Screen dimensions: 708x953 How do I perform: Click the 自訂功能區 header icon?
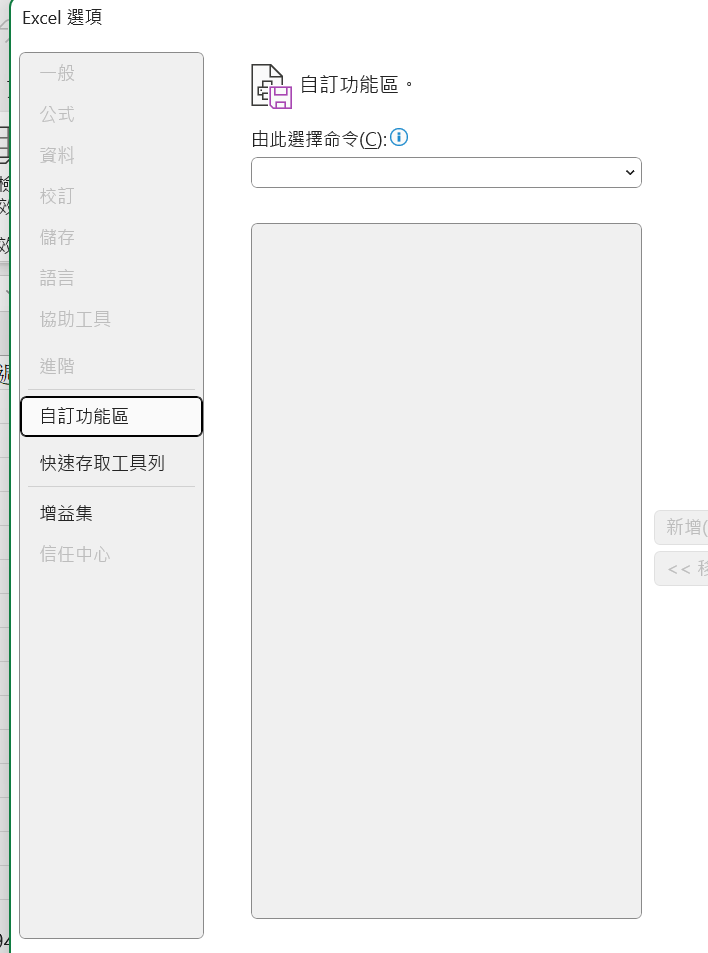272,86
